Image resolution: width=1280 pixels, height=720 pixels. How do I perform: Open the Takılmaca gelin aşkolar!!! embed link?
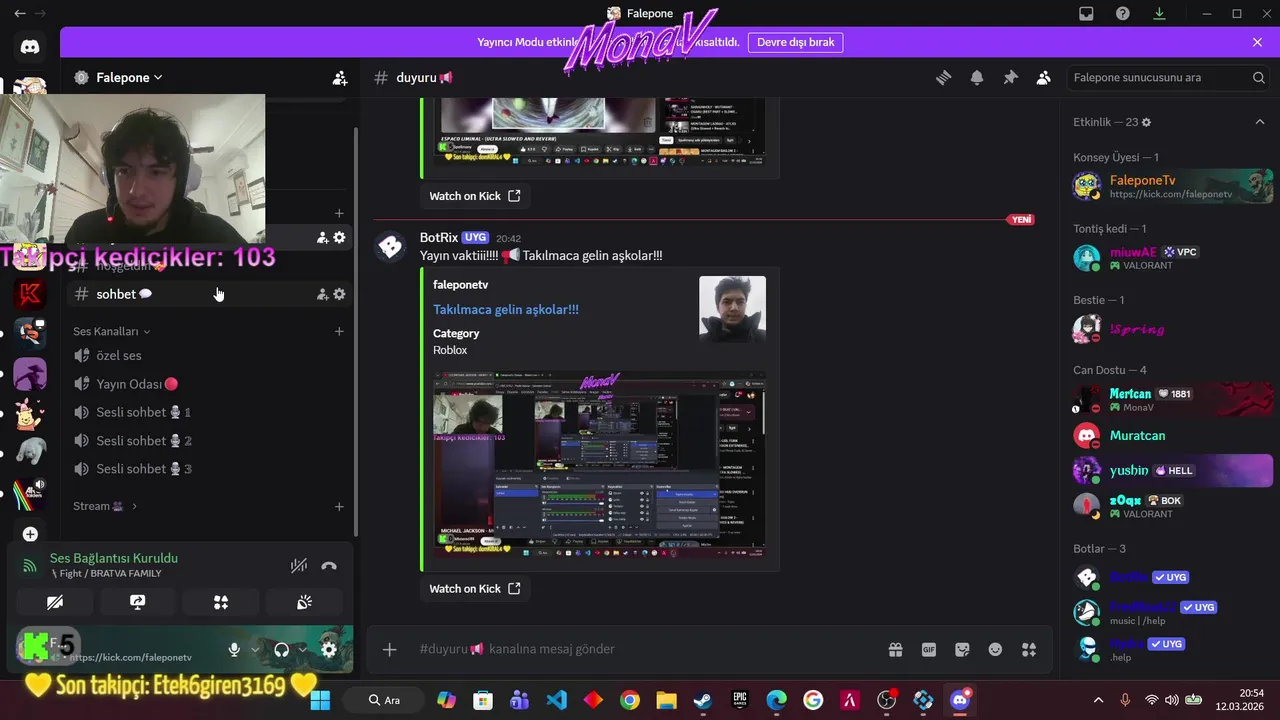(506, 310)
